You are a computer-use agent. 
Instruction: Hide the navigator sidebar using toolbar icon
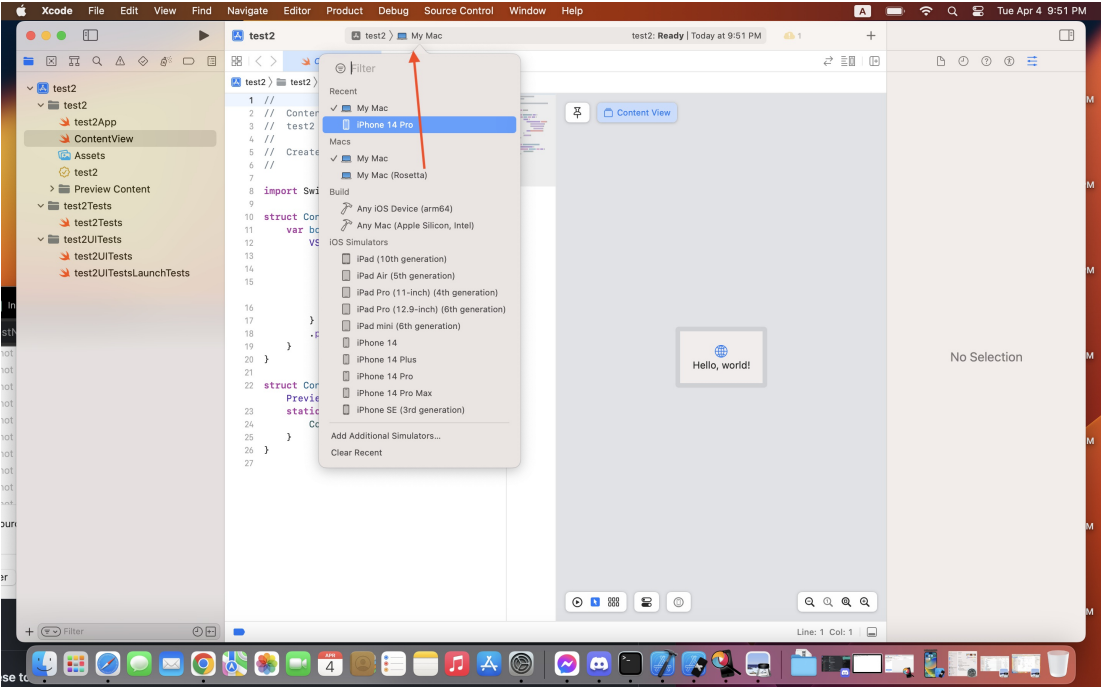pyautogui.click(x=90, y=35)
